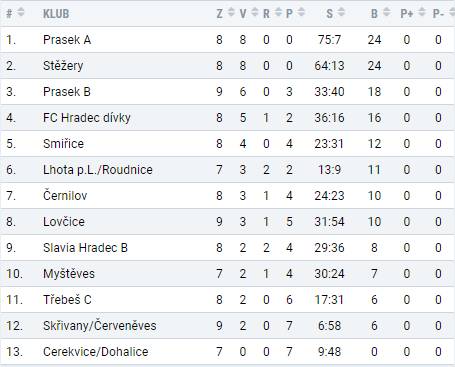Sort by V wins column arrows
The height and width of the screenshot is (367, 455).
coord(255,12)
